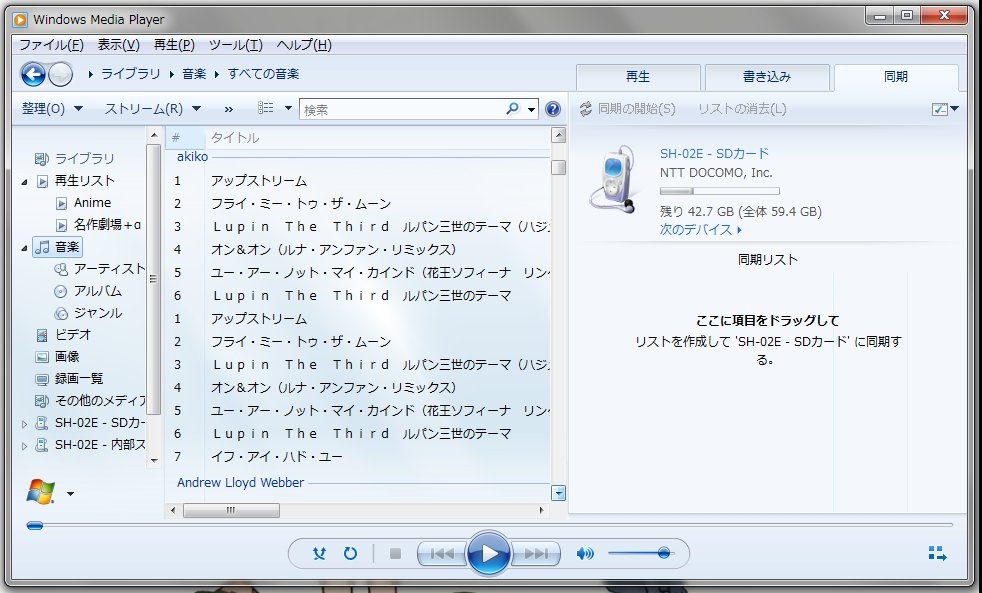The image size is (982, 593).
Task: Open the view options icon
Action: pyautogui.click(x=266, y=108)
